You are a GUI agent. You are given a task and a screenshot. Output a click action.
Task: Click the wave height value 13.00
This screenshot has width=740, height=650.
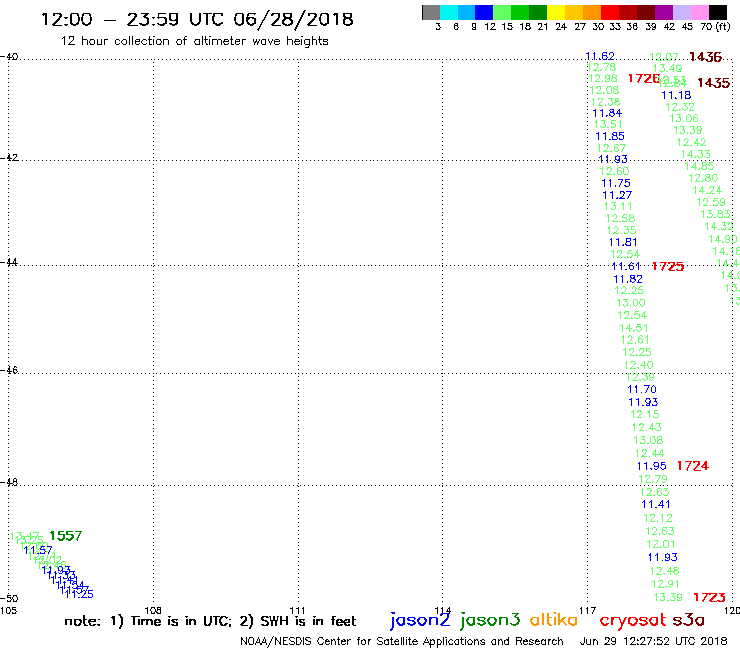tap(631, 303)
